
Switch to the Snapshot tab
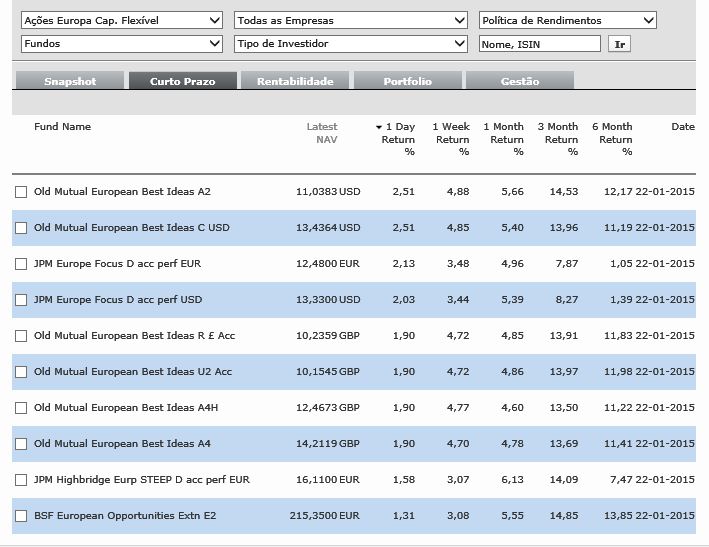pos(70,81)
